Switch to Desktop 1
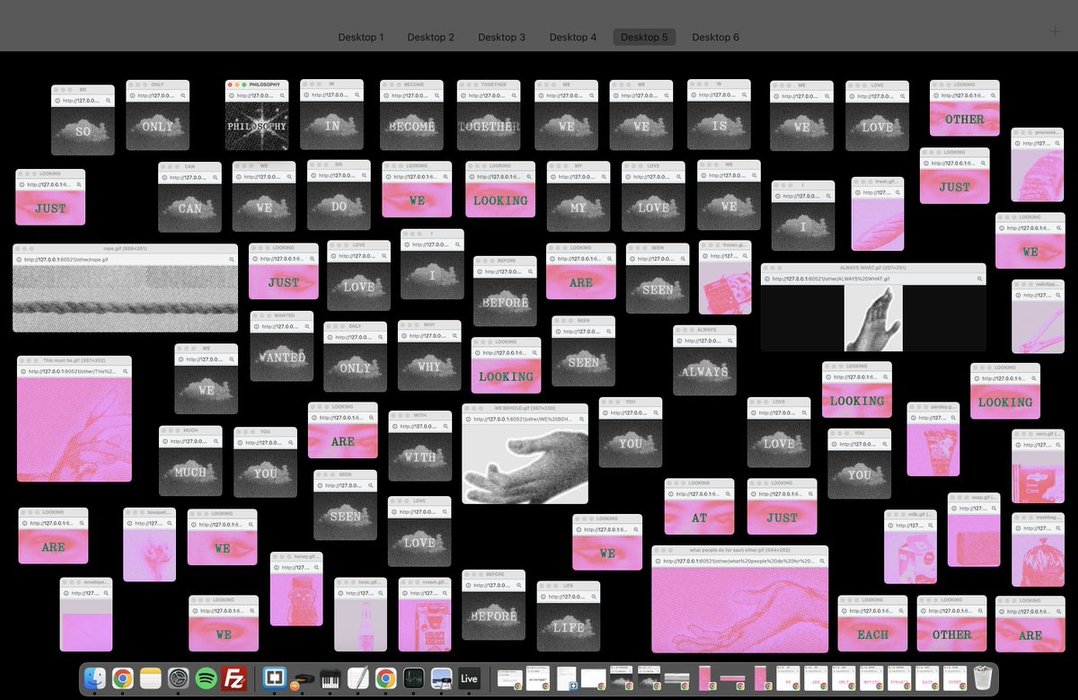Screen dimensions: 1078x700 pyautogui.click(x=361, y=37)
